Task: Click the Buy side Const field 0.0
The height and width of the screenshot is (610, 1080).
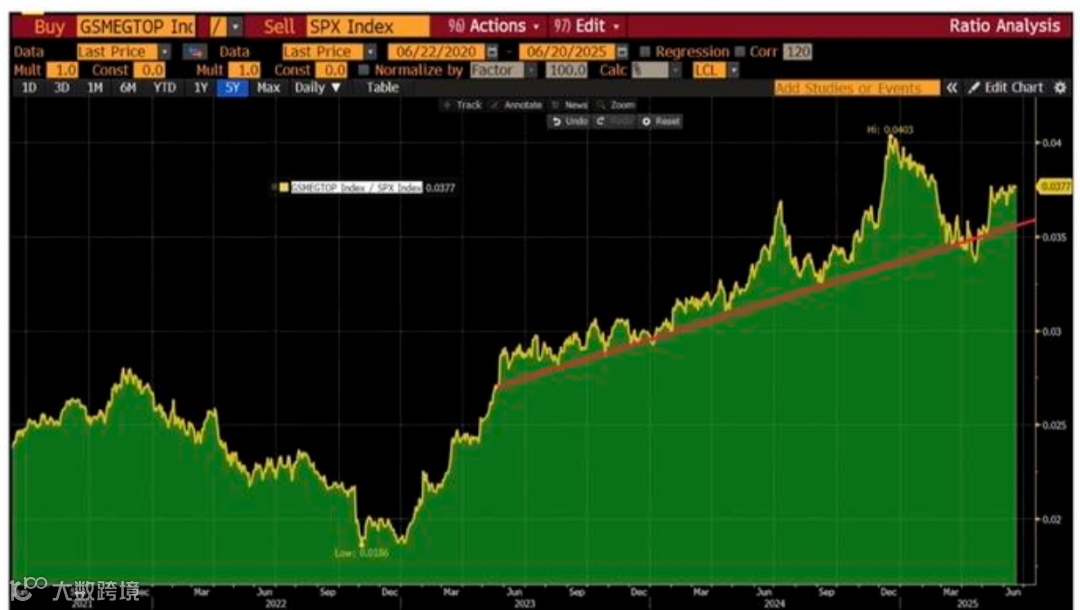Action: tap(149, 70)
